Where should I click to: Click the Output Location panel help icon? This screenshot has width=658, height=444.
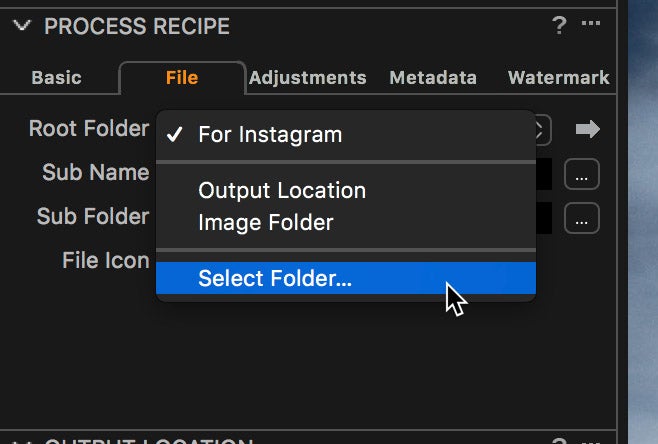(559, 441)
